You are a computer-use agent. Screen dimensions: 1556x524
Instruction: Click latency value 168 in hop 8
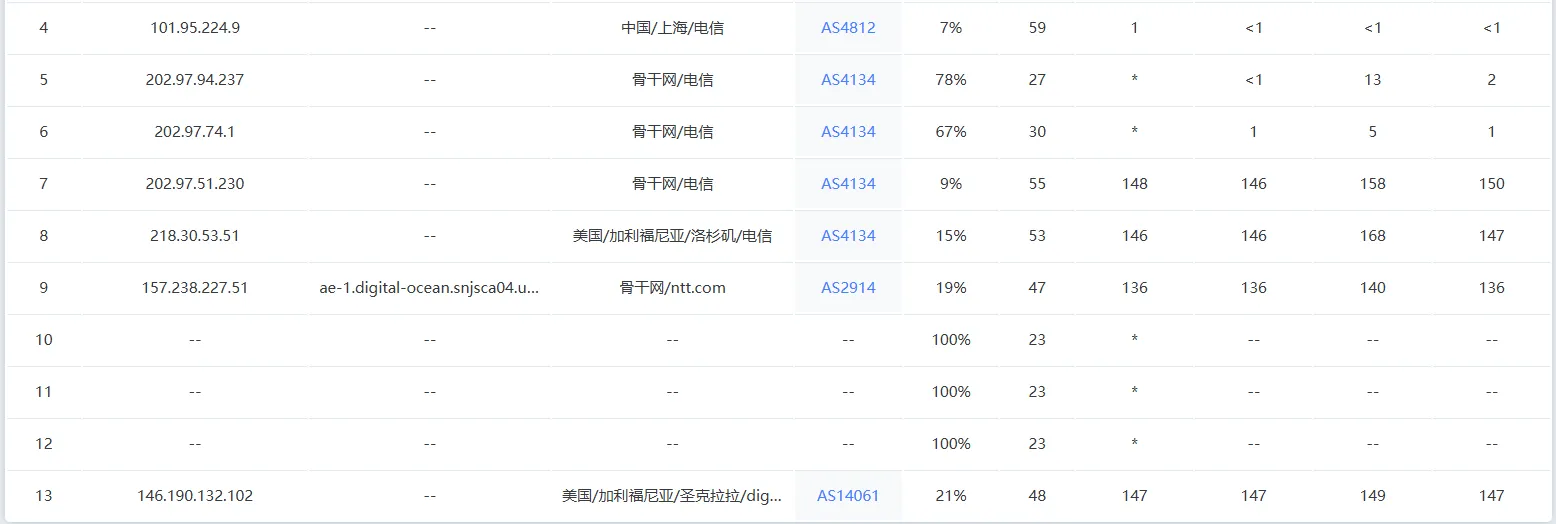click(1373, 236)
